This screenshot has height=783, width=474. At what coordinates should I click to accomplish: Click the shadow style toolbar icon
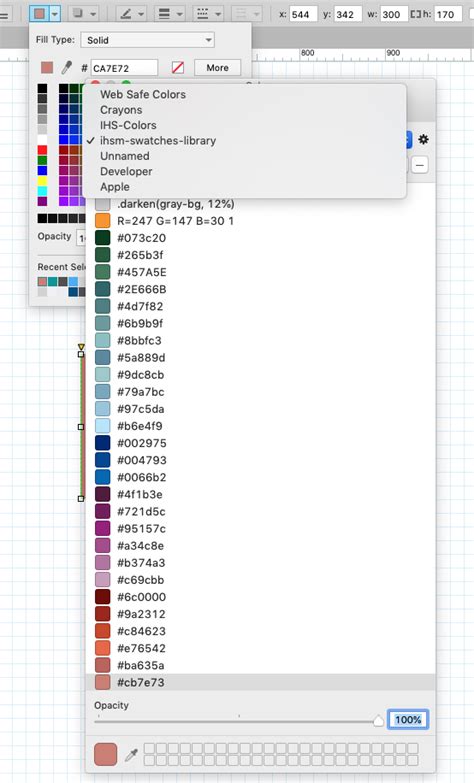[x=77, y=13]
